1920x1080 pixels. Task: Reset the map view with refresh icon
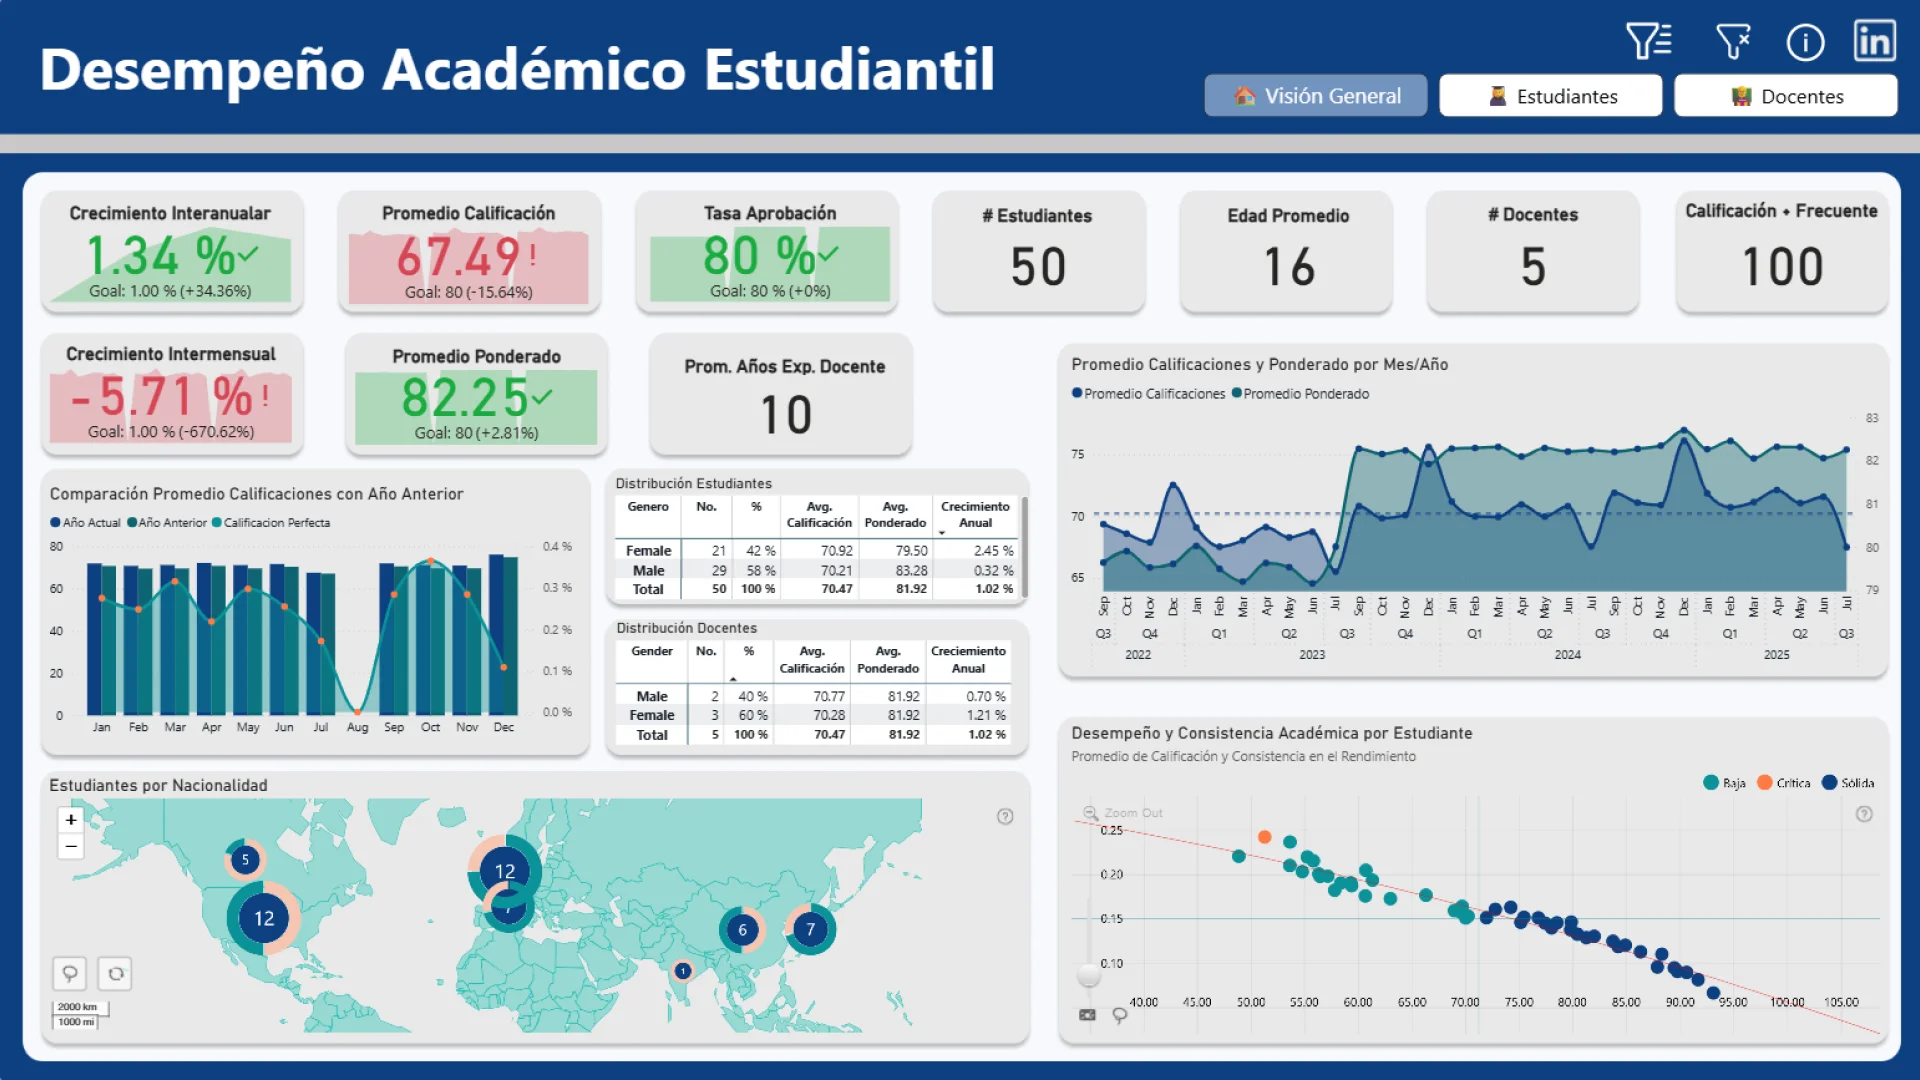pyautogui.click(x=116, y=973)
